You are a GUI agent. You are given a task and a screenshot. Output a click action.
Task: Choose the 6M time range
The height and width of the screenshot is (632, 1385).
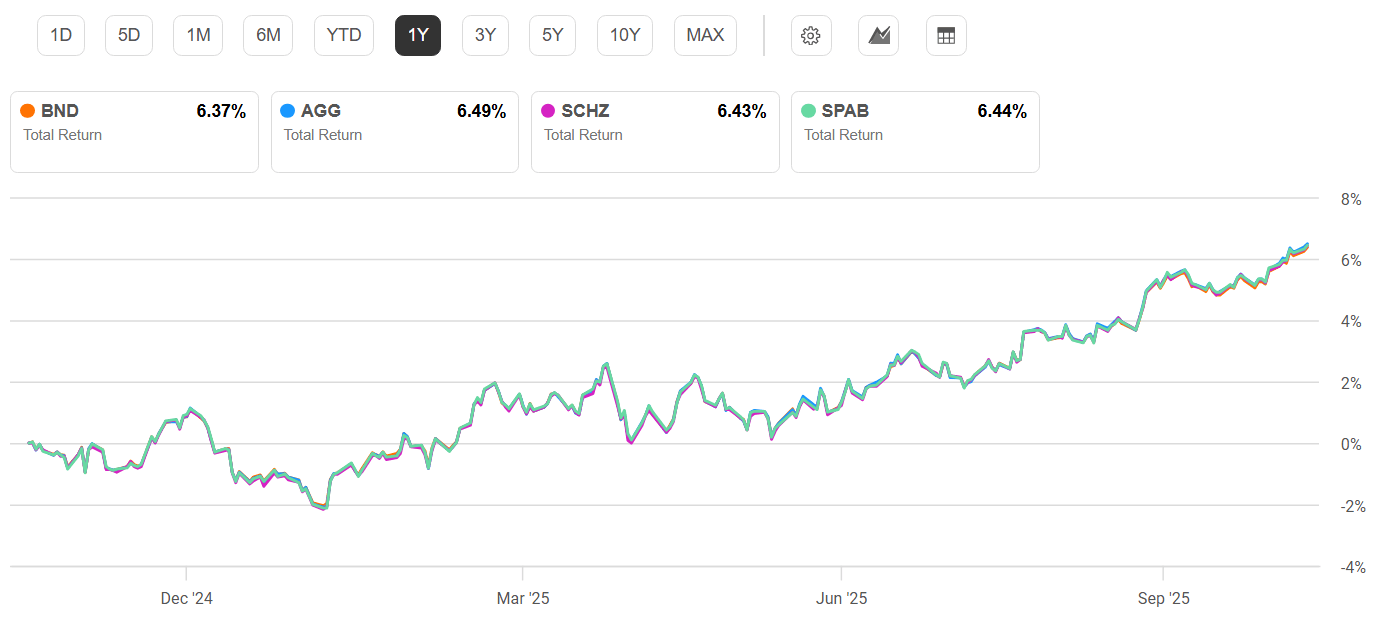pos(268,36)
